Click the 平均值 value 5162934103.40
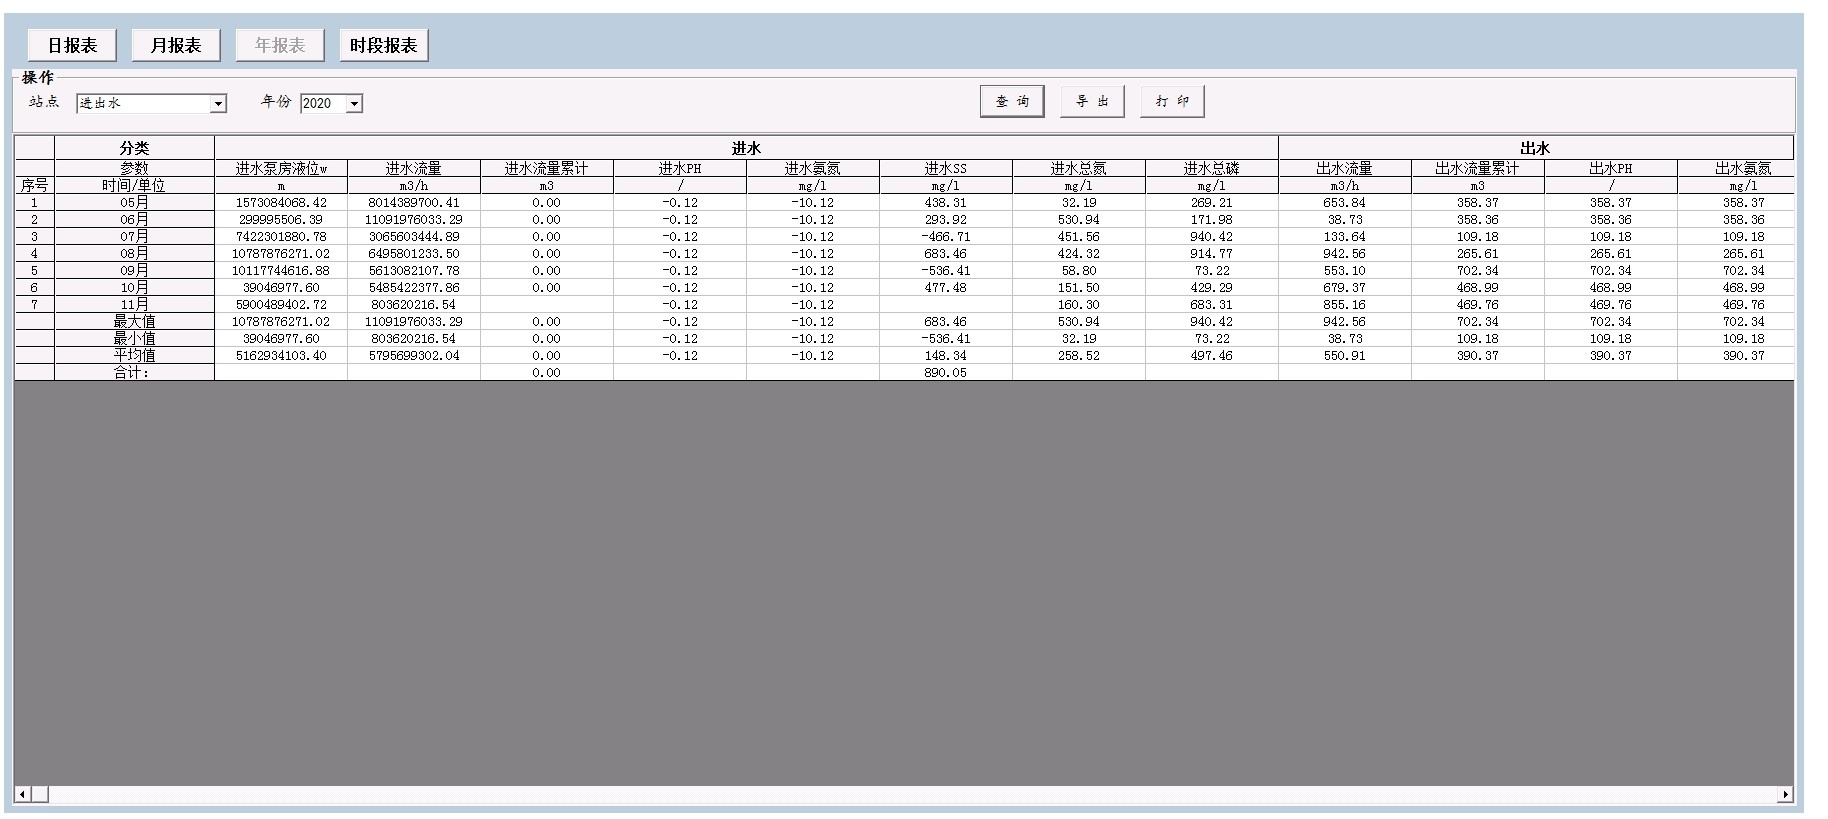The image size is (1828, 819). (x=281, y=355)
